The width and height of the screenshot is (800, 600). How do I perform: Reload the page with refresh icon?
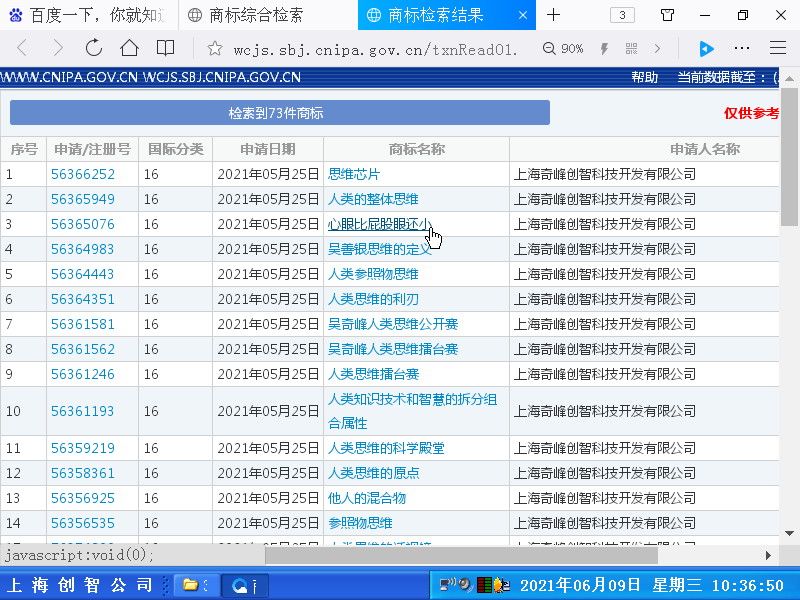(93, 48)
